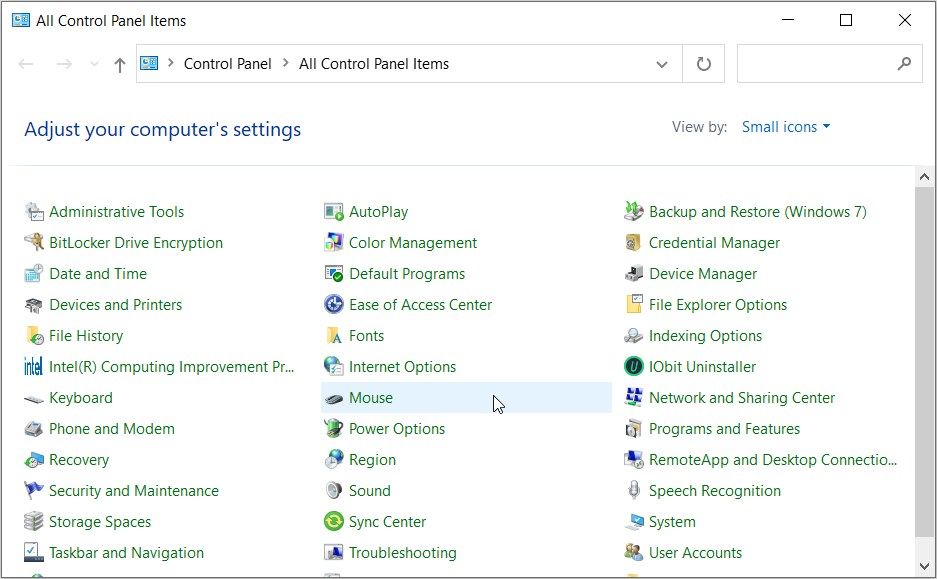Click the Sound speaker icon
937x579 pixels.
point(334,491)
